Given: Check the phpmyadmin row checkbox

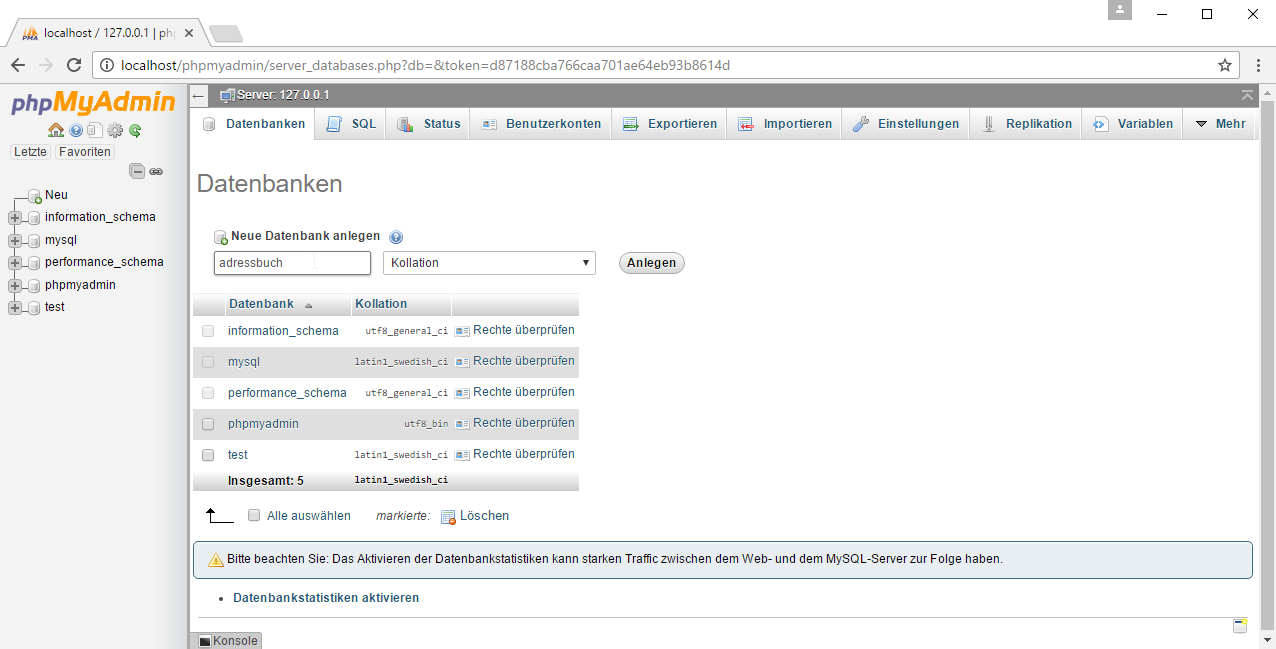Looking at the screenshot, I should (x=208, y=424).
